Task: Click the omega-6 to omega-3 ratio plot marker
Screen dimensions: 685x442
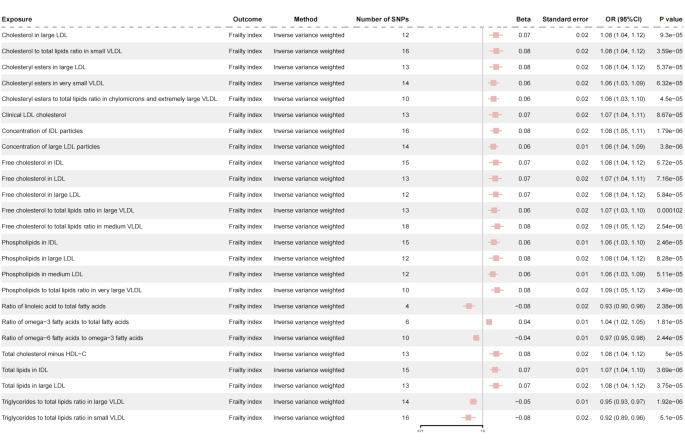Action: pyautogui.click(x=477, y=338)
